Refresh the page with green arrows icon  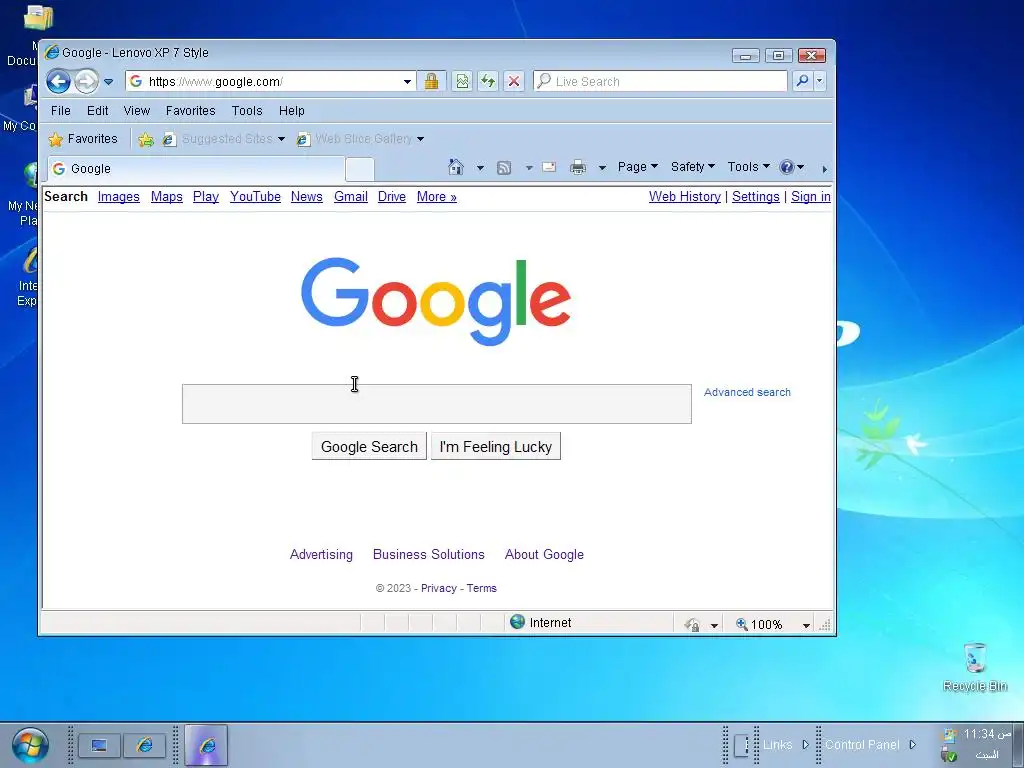pyautogui.click(x=488, y=81)
